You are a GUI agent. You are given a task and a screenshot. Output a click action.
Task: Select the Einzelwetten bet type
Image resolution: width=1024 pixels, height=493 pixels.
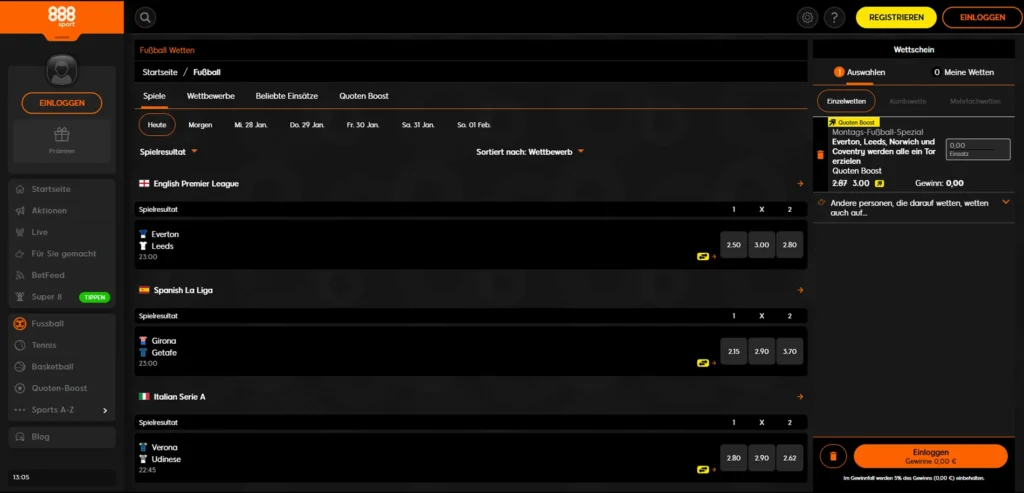(846, 101)
